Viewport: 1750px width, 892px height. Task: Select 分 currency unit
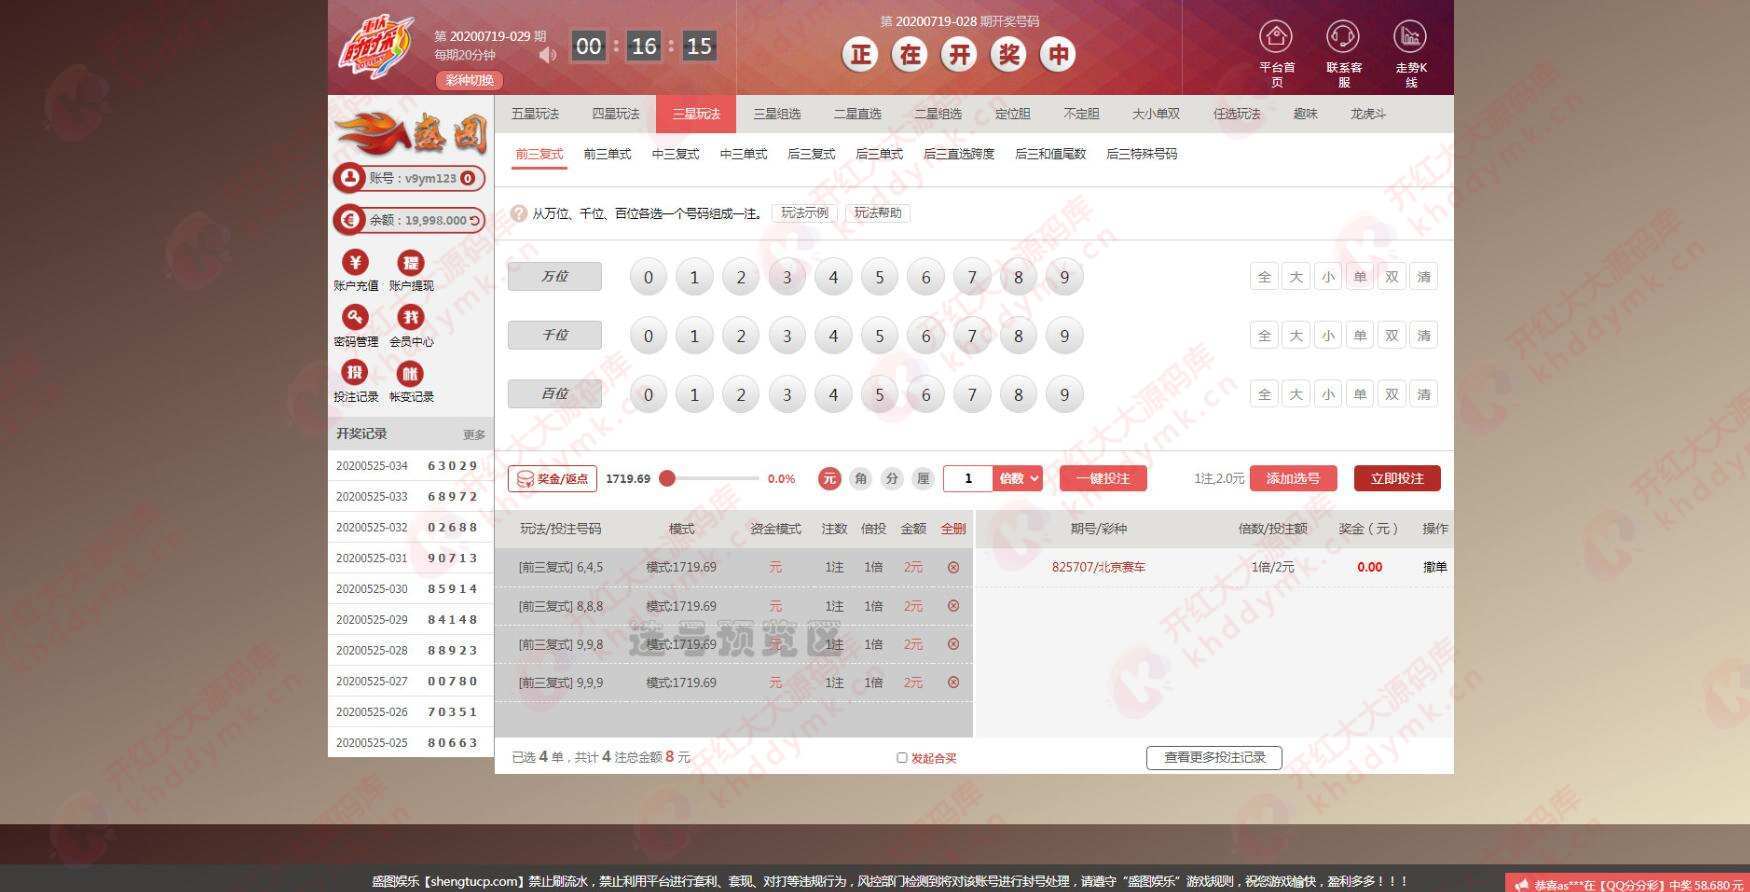tap(892, 479)
